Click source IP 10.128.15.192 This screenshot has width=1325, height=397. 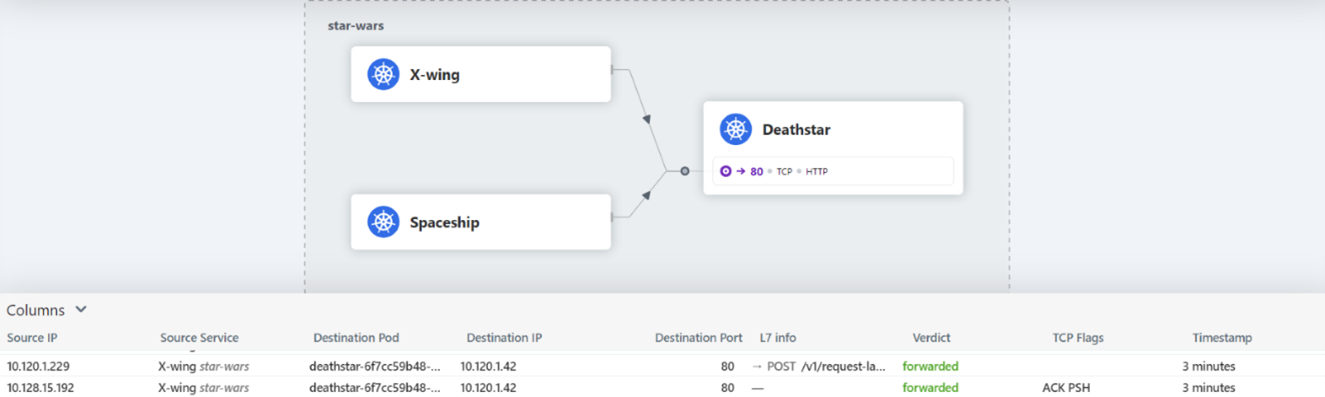(x=42, y=388)
